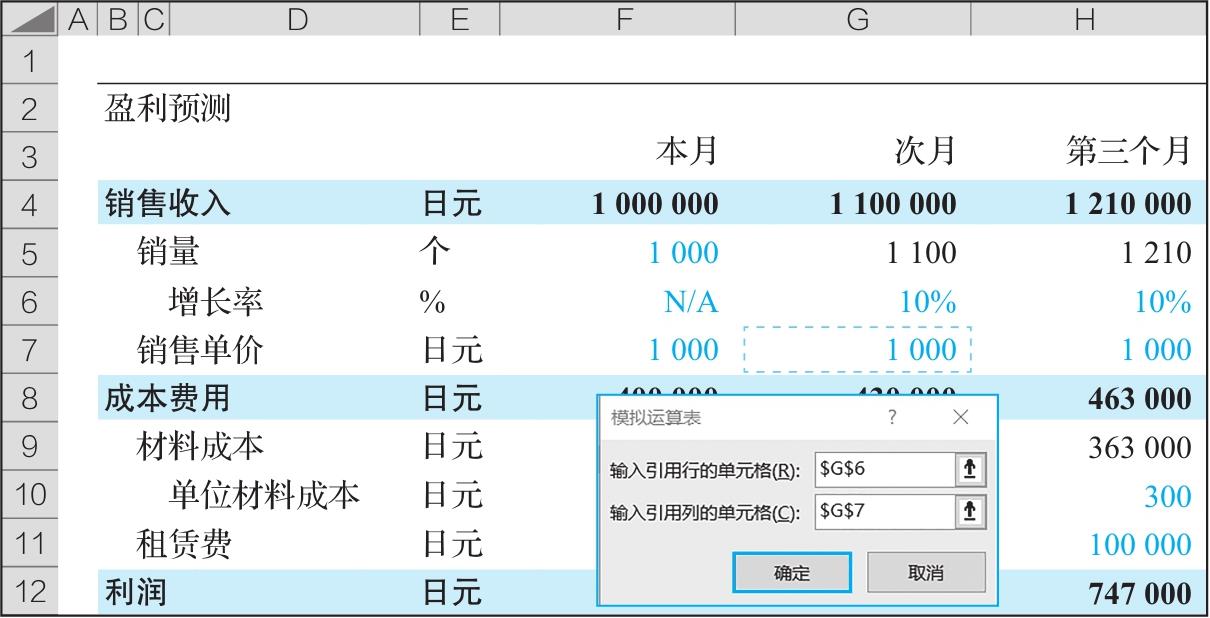Select column G header

coord(856,19)
